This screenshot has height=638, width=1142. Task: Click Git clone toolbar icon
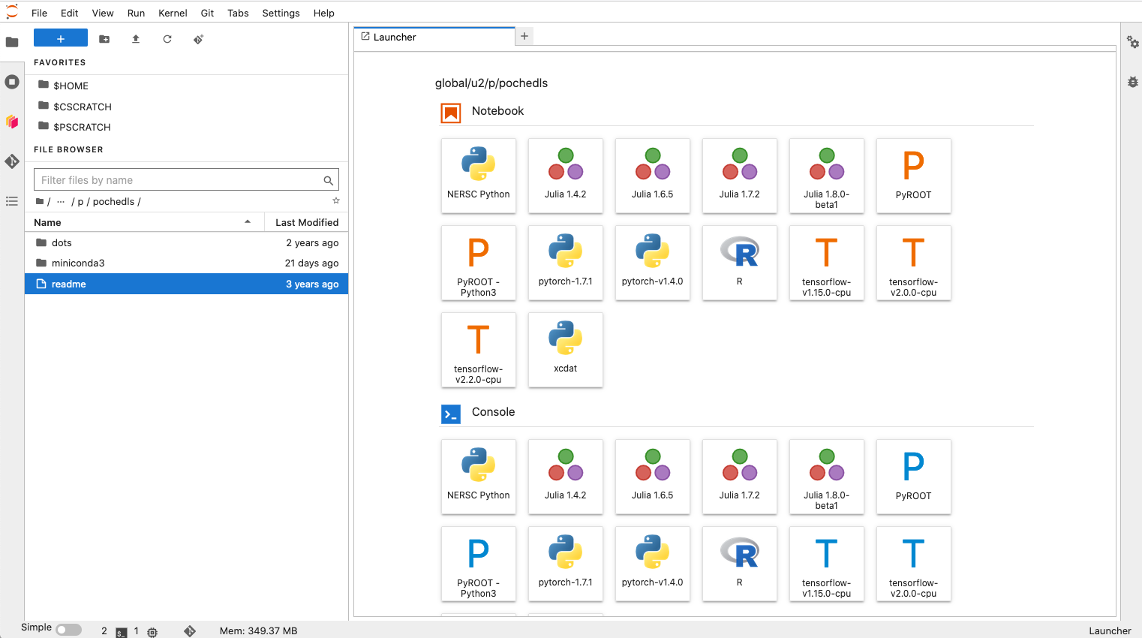pos(198,39)
